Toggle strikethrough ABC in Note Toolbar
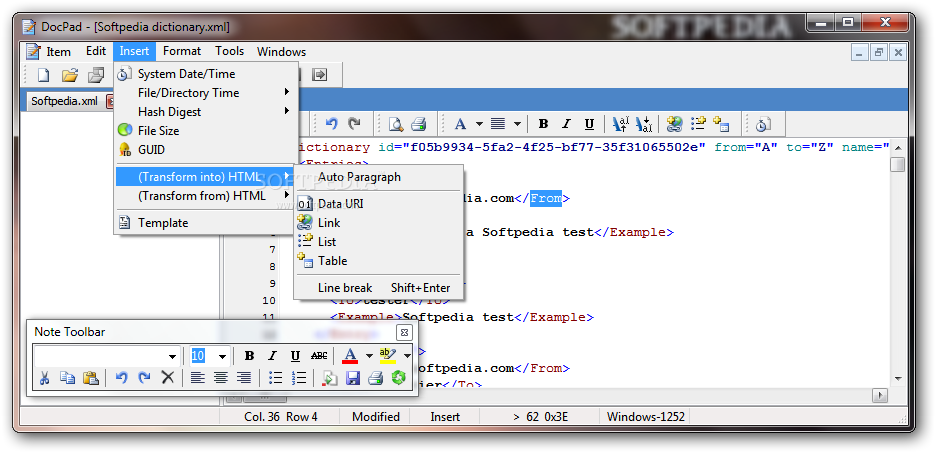936x453 pixels. [319, 356]
